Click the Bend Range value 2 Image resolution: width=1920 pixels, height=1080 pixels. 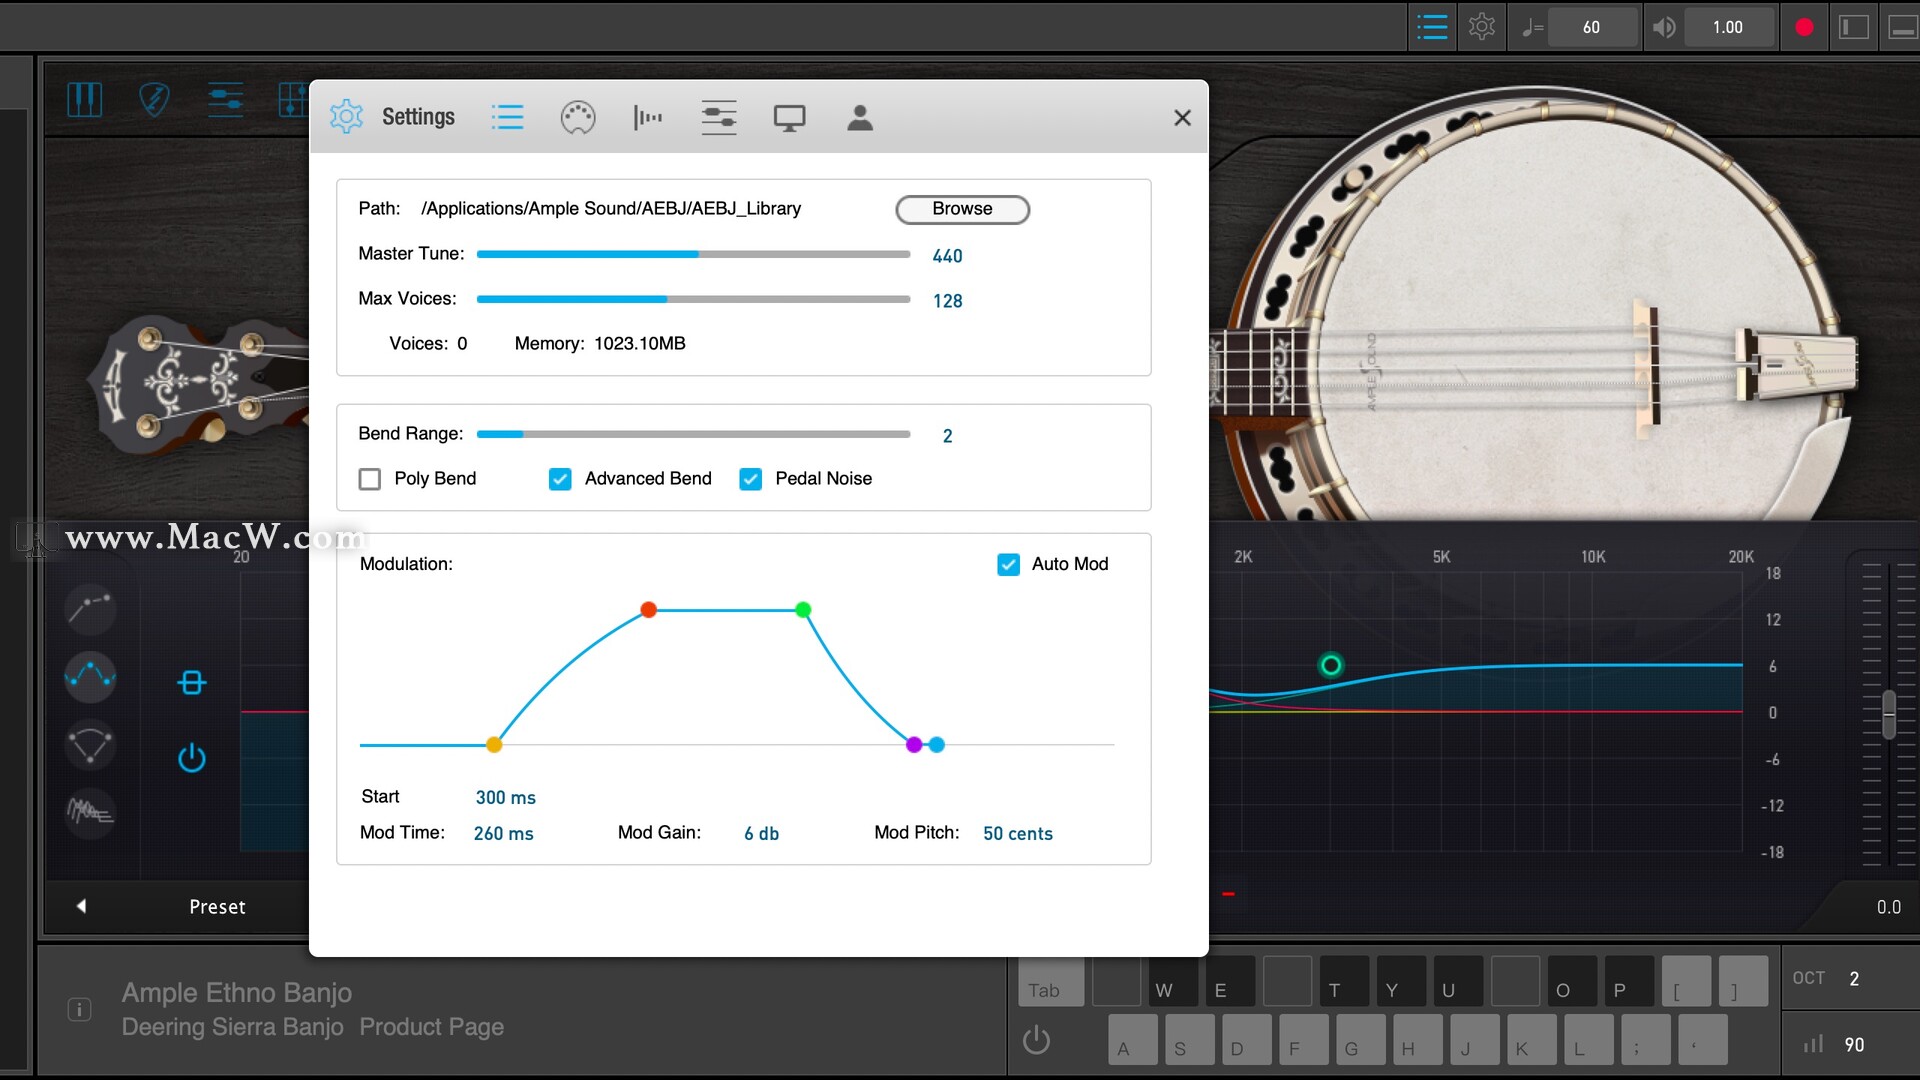(947, 436)
